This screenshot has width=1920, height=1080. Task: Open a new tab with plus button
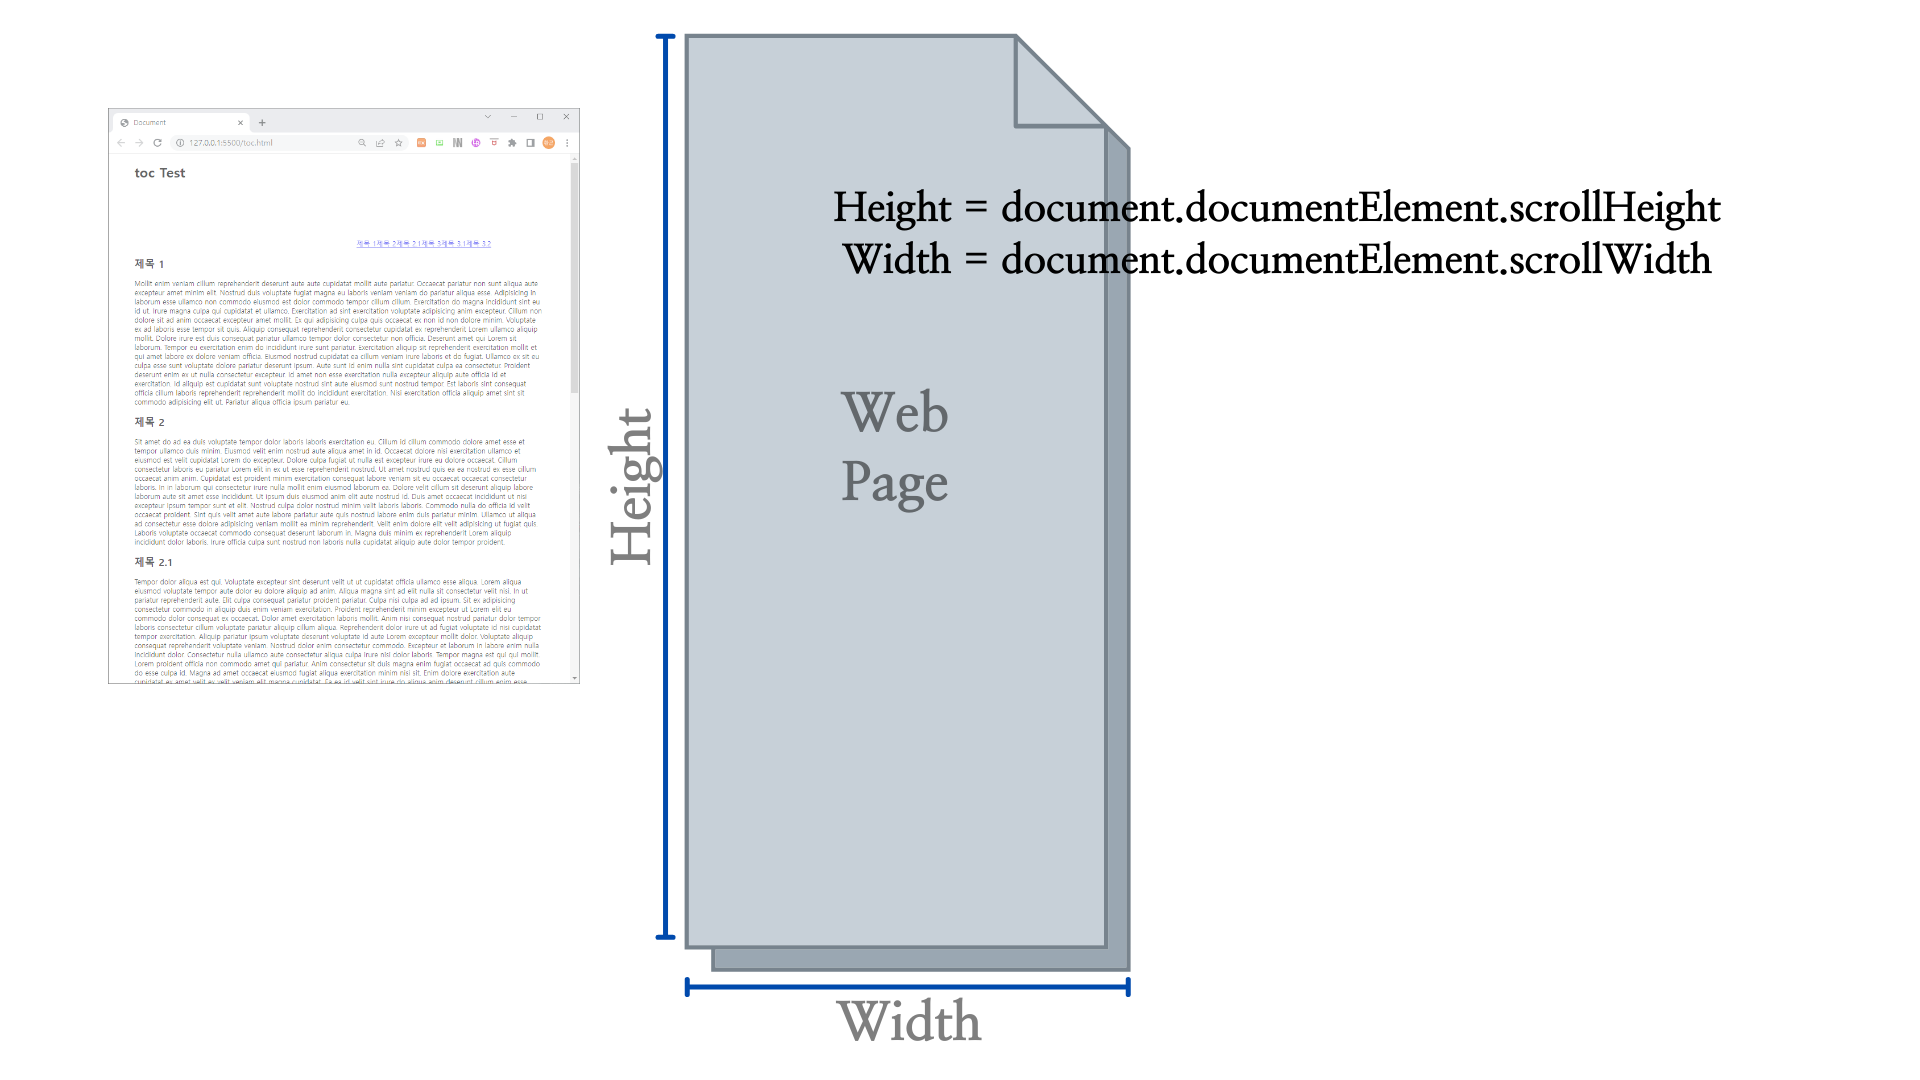[x=262, y=122]
